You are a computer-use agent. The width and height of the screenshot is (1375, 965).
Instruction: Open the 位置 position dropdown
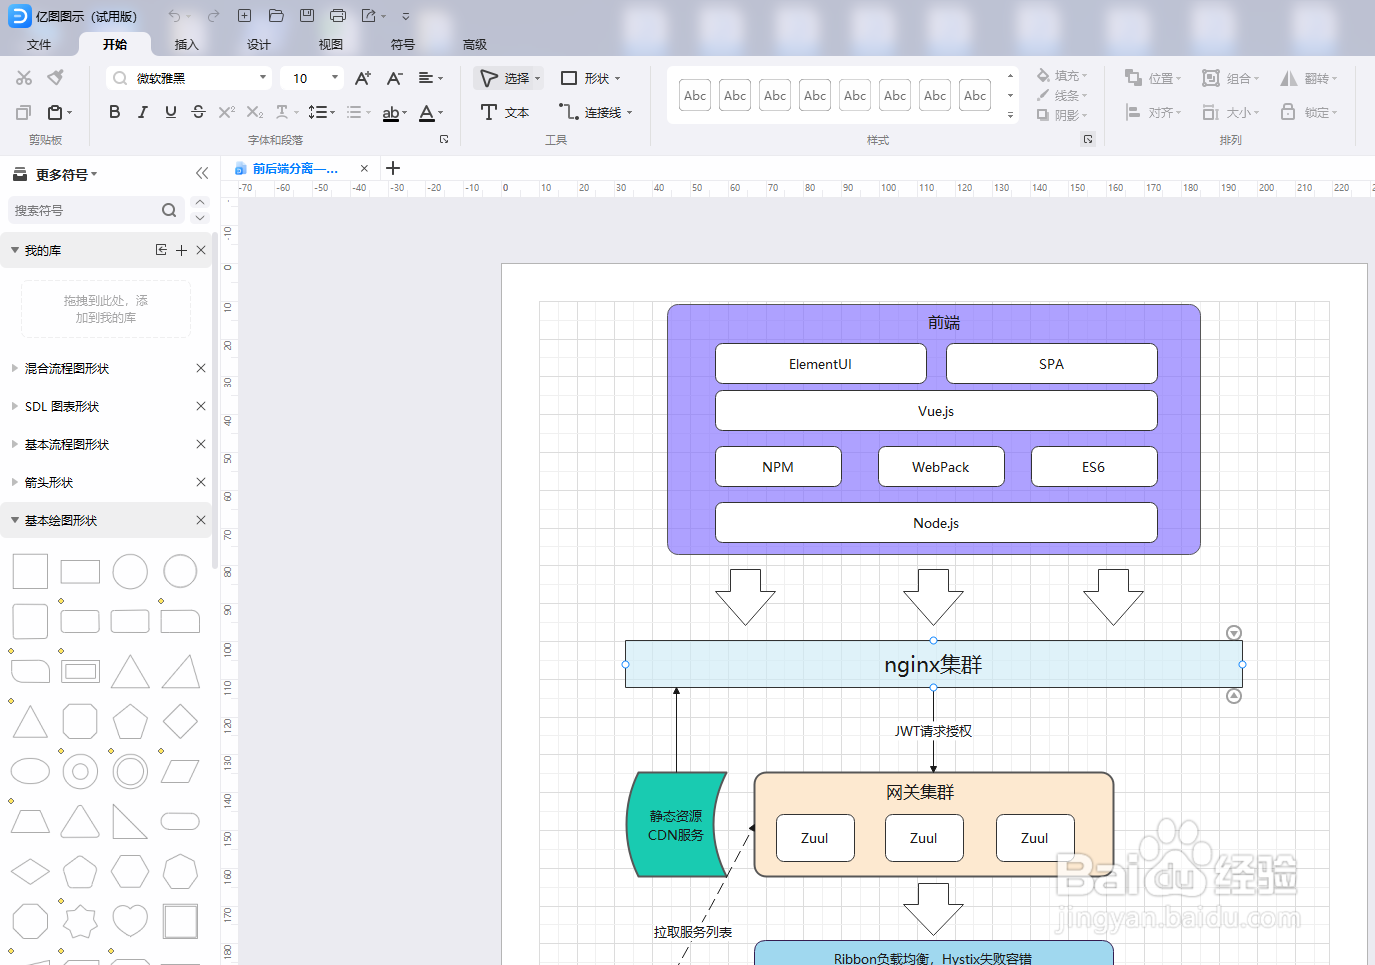[1153, 78]
